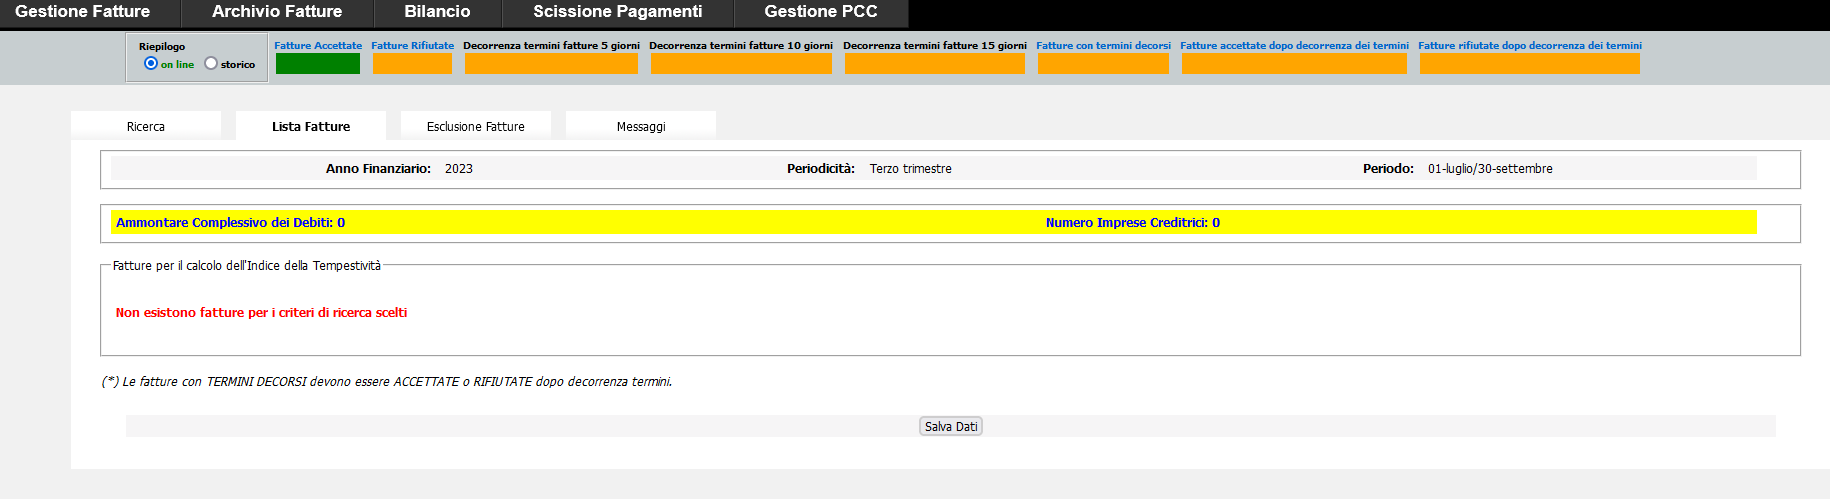Select the 'on line' radio button
The height and width of the screenshot is (499, 1830).
151,63
